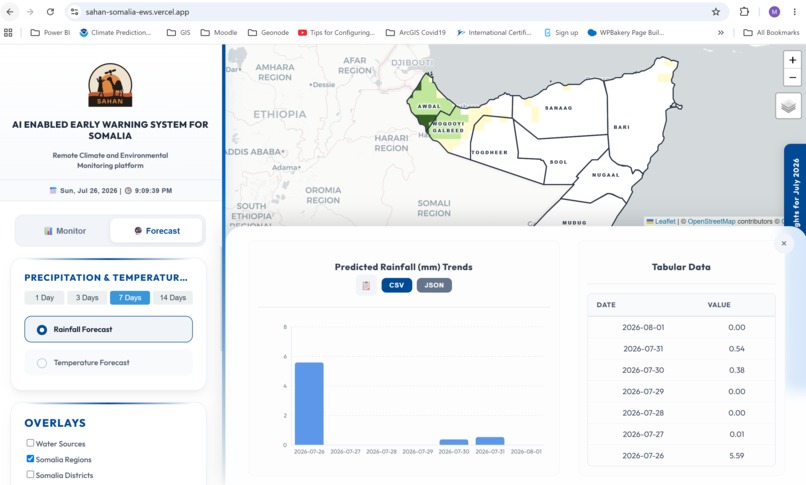Zoom out on the map with minus
This screenshot has width=806, height=485.
tap(792, 78)
